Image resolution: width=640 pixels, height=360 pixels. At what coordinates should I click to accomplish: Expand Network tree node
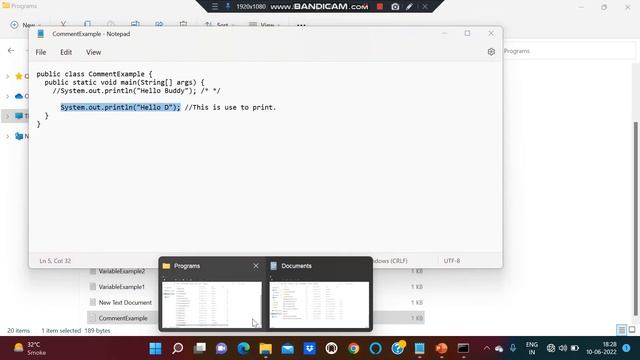tap(7, 136)
